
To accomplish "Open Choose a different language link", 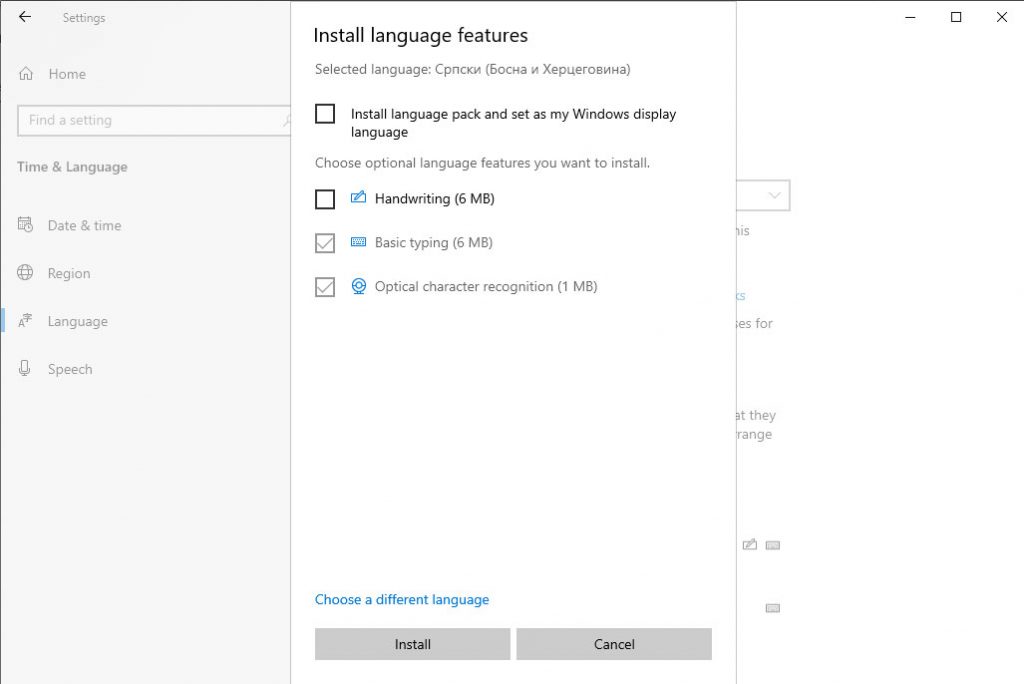I will [x=403, y=599].
